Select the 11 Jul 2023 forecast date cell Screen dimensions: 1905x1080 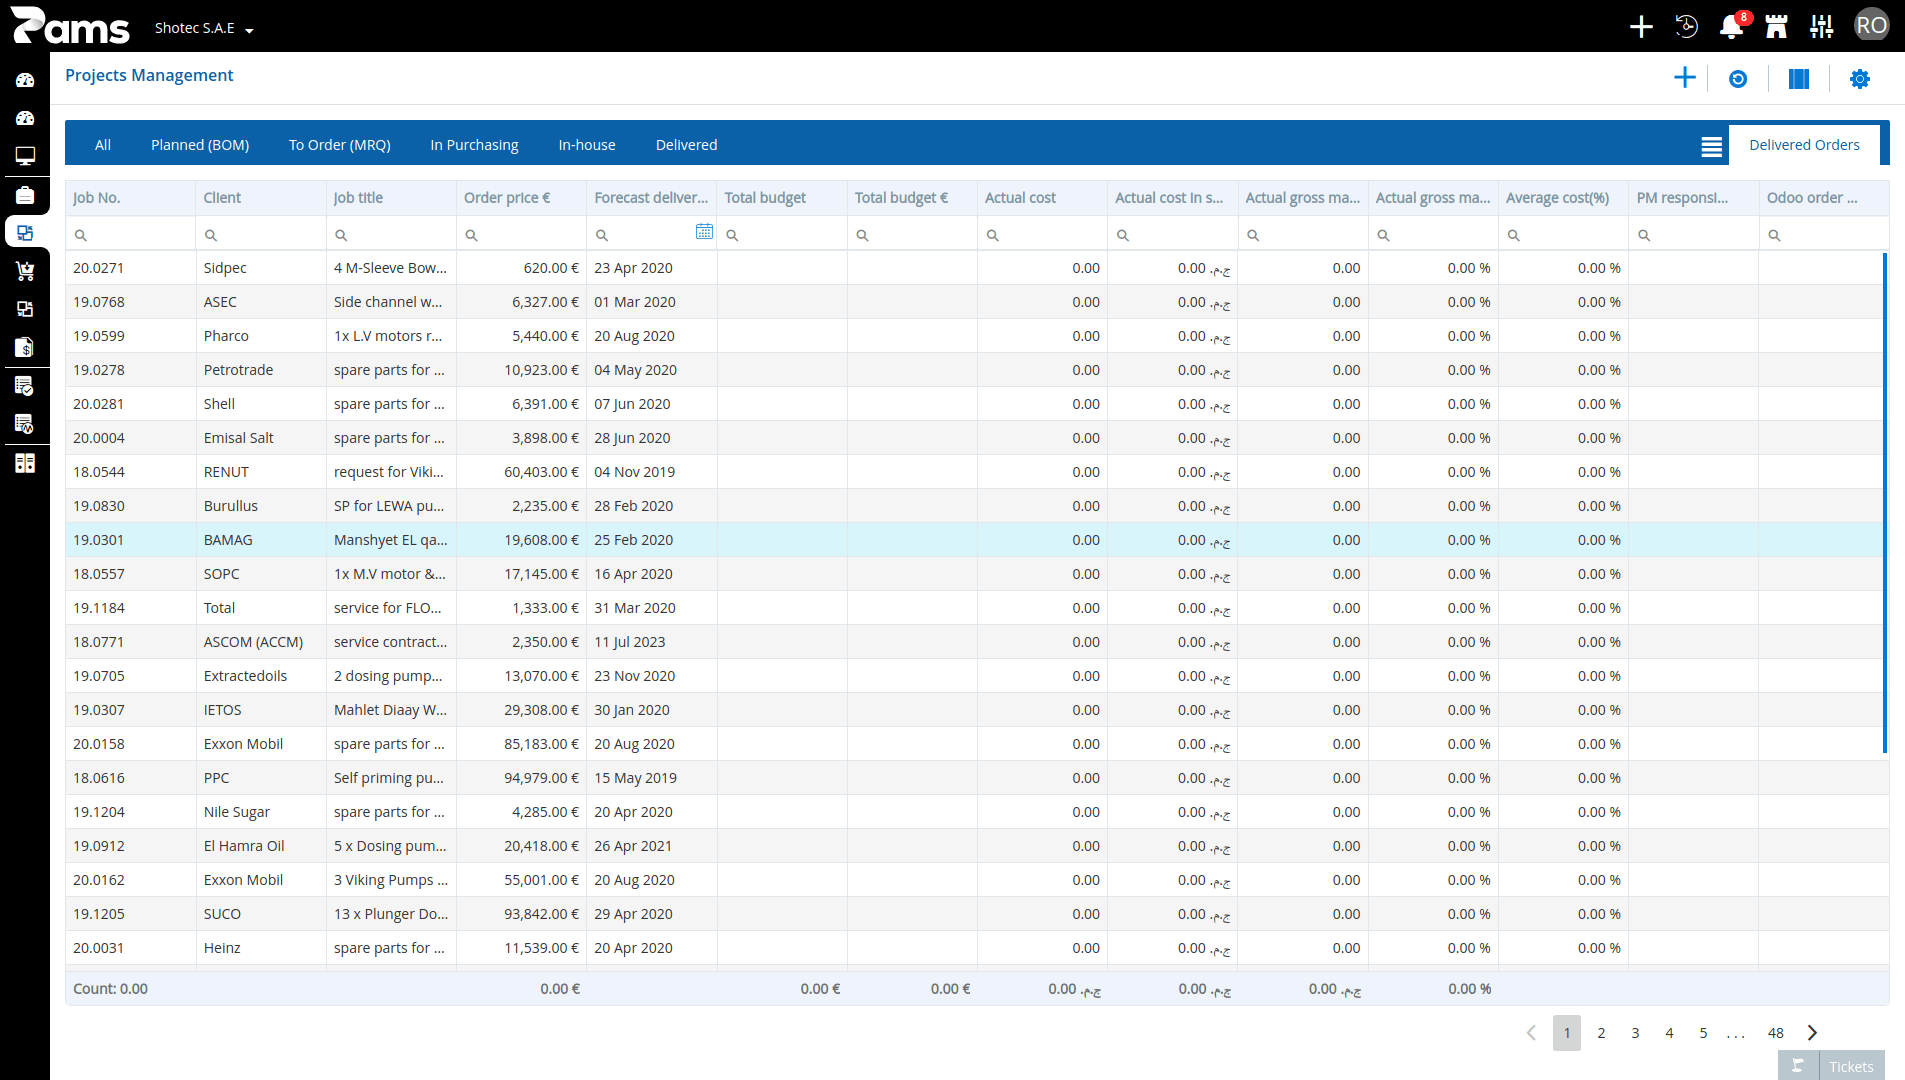652,642
